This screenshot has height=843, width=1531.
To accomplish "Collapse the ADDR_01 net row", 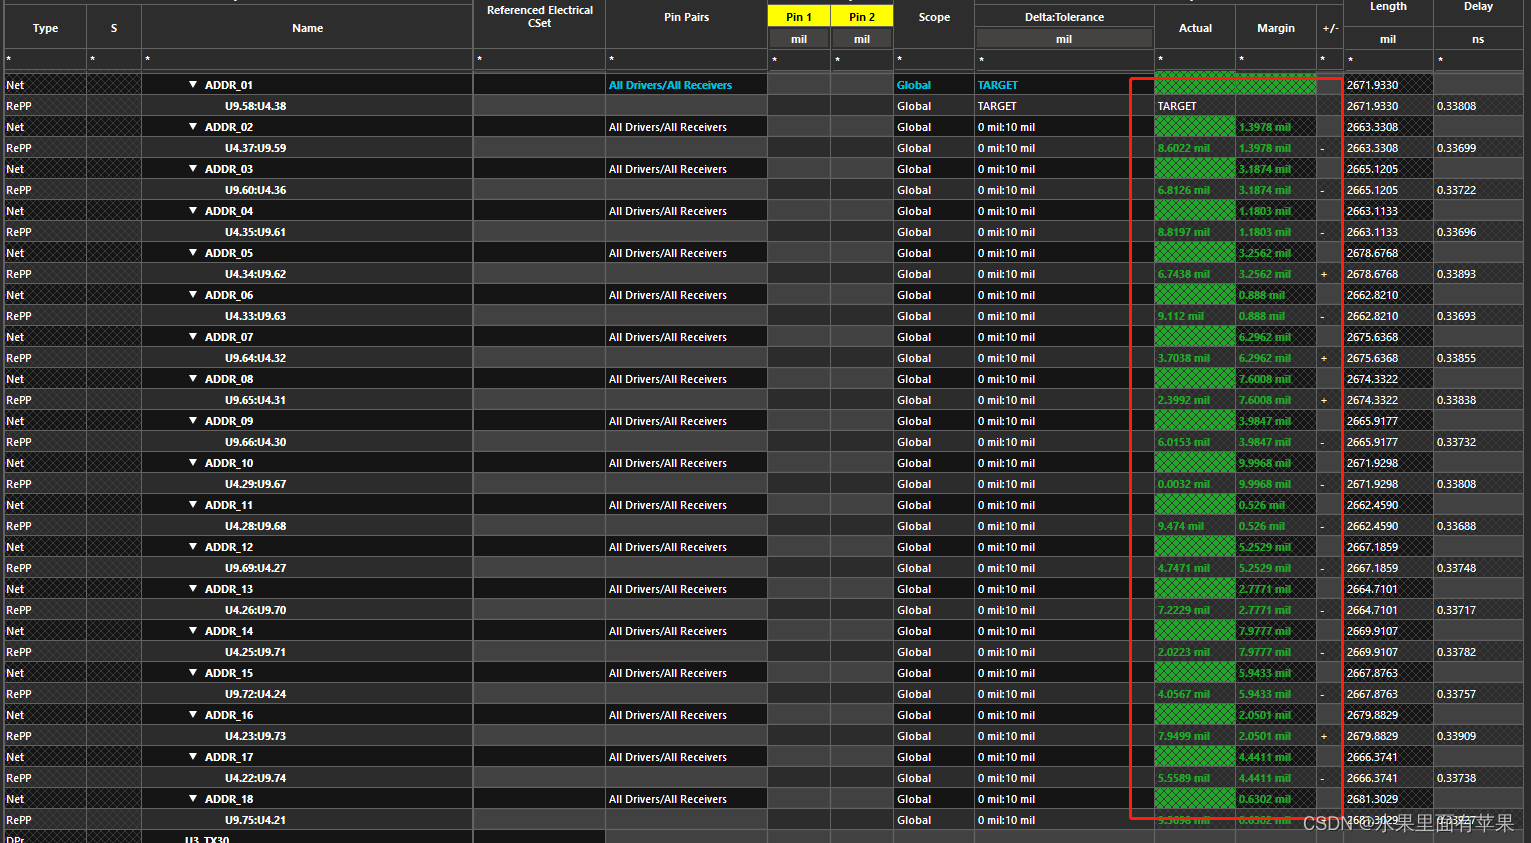I will coord(193,85).
